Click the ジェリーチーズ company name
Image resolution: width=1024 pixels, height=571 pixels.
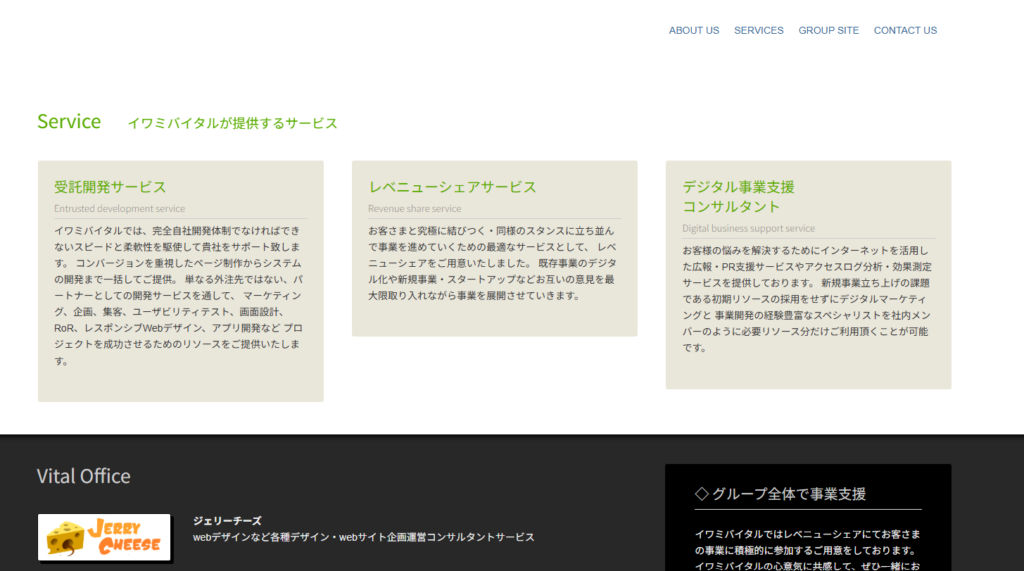(x=227, y=521)
